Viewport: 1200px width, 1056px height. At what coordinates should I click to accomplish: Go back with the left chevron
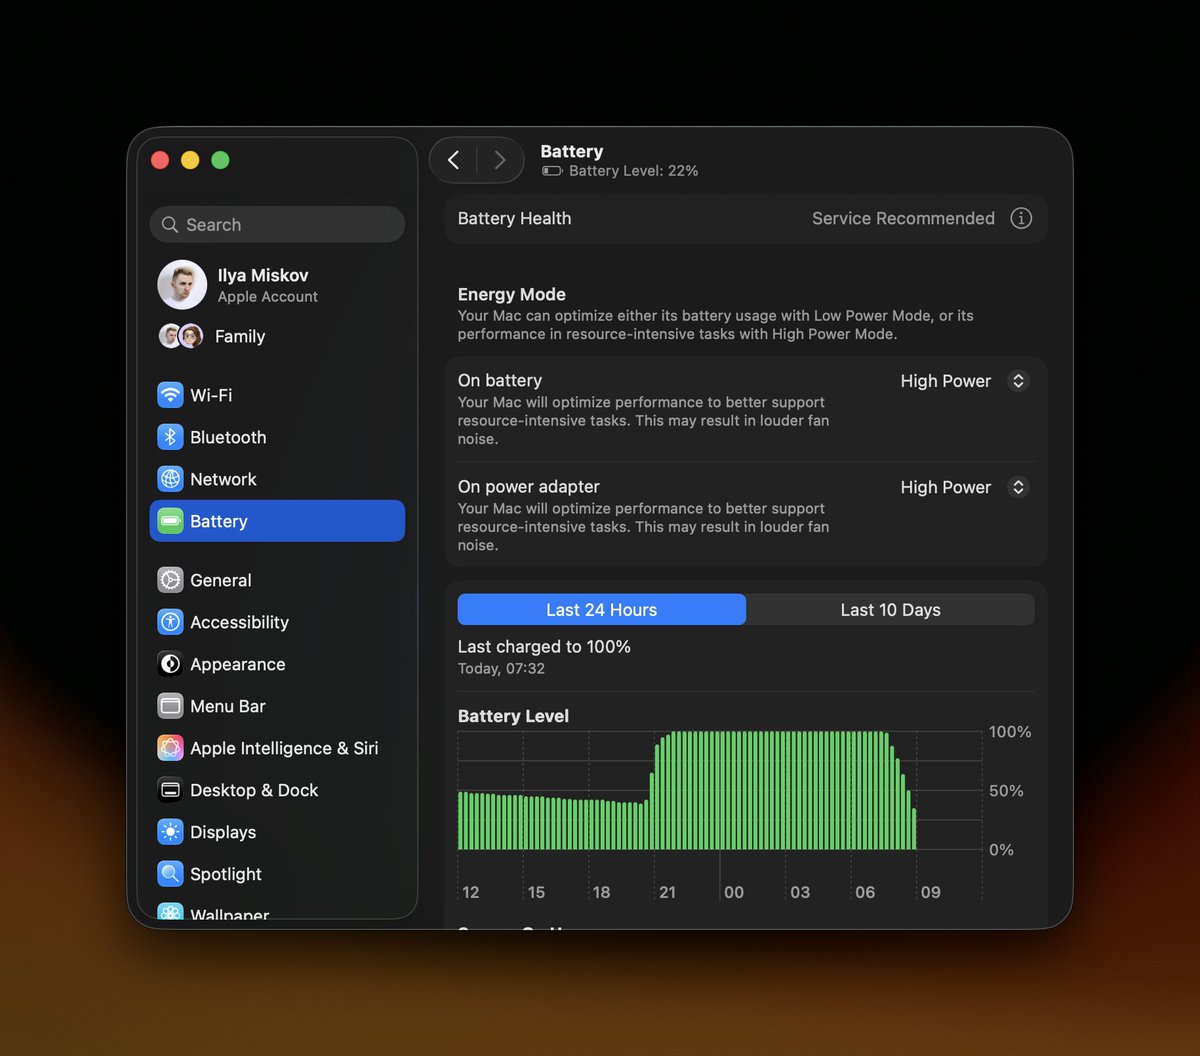click(x=453, y=160)
